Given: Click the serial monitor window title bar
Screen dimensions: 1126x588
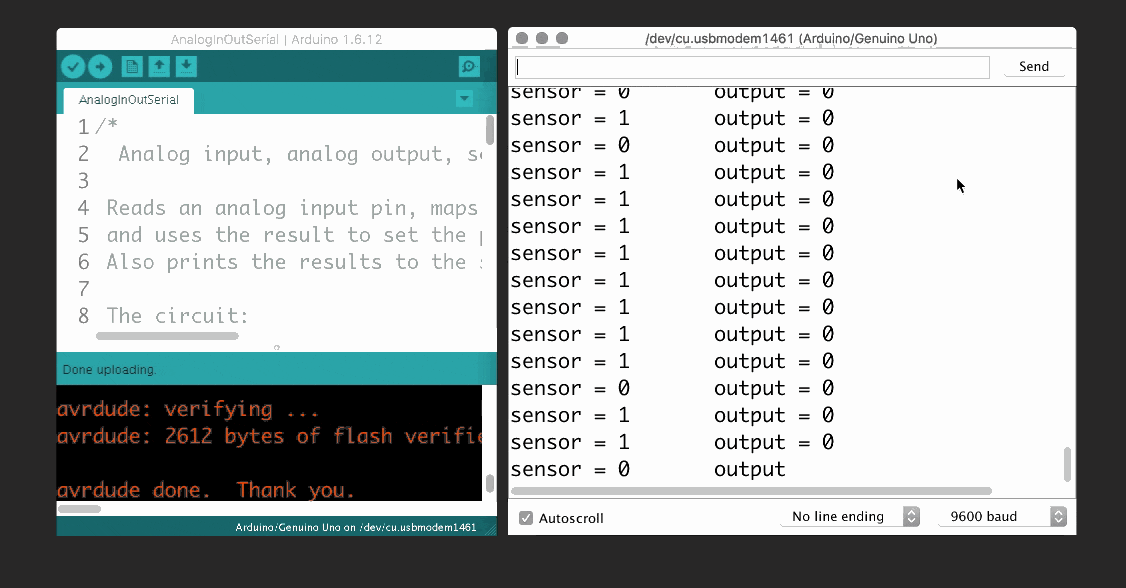Looking at the screenshot, I should (x=790, y=38).
